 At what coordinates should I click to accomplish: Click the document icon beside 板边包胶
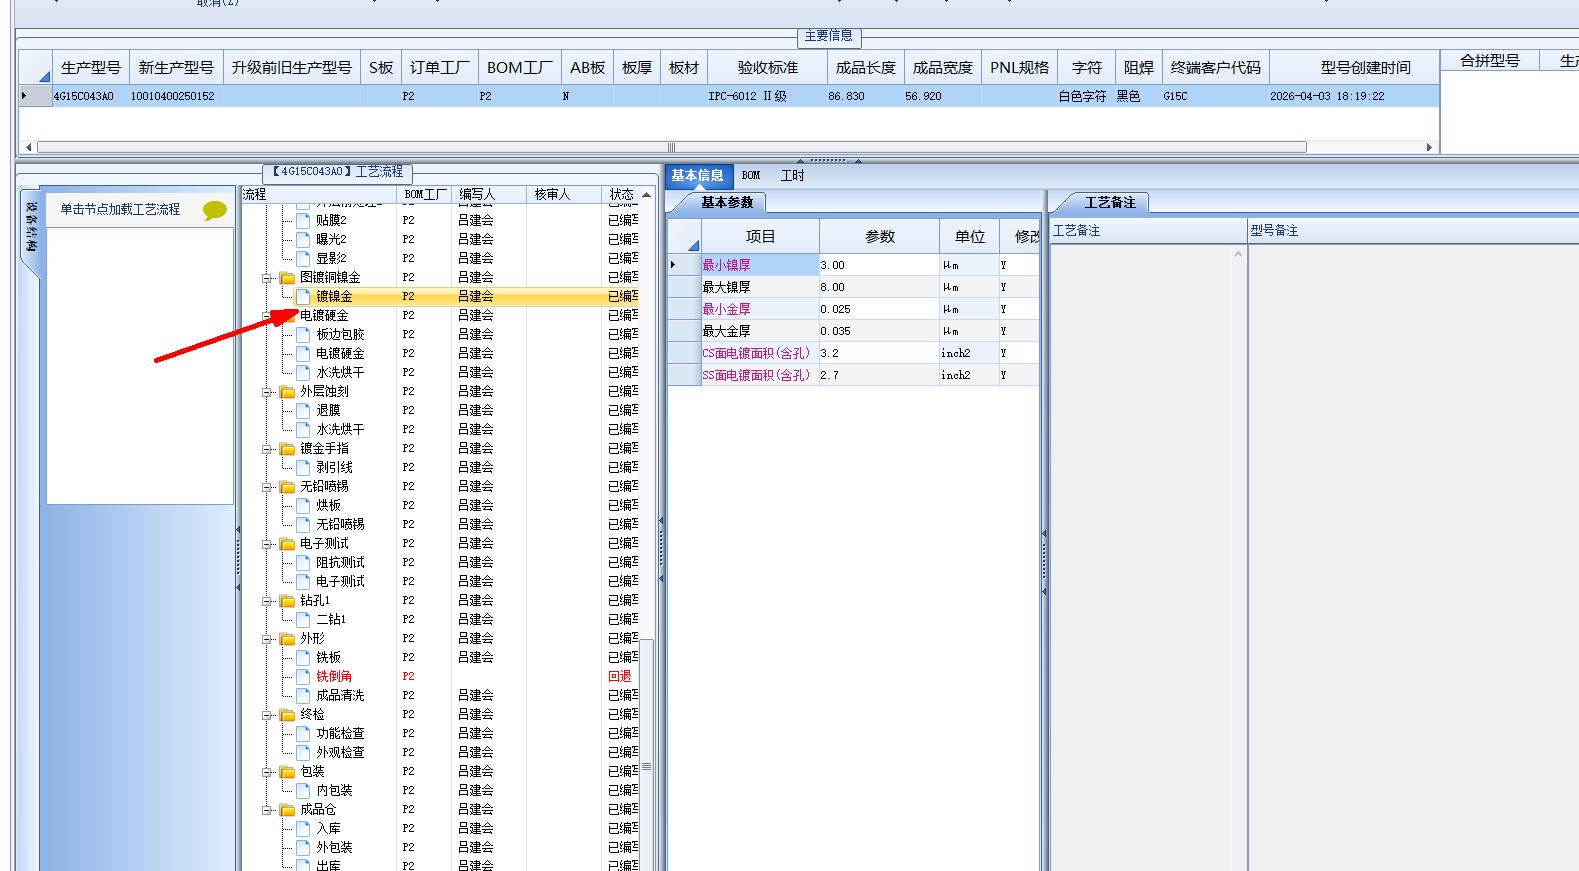(303, 334)
